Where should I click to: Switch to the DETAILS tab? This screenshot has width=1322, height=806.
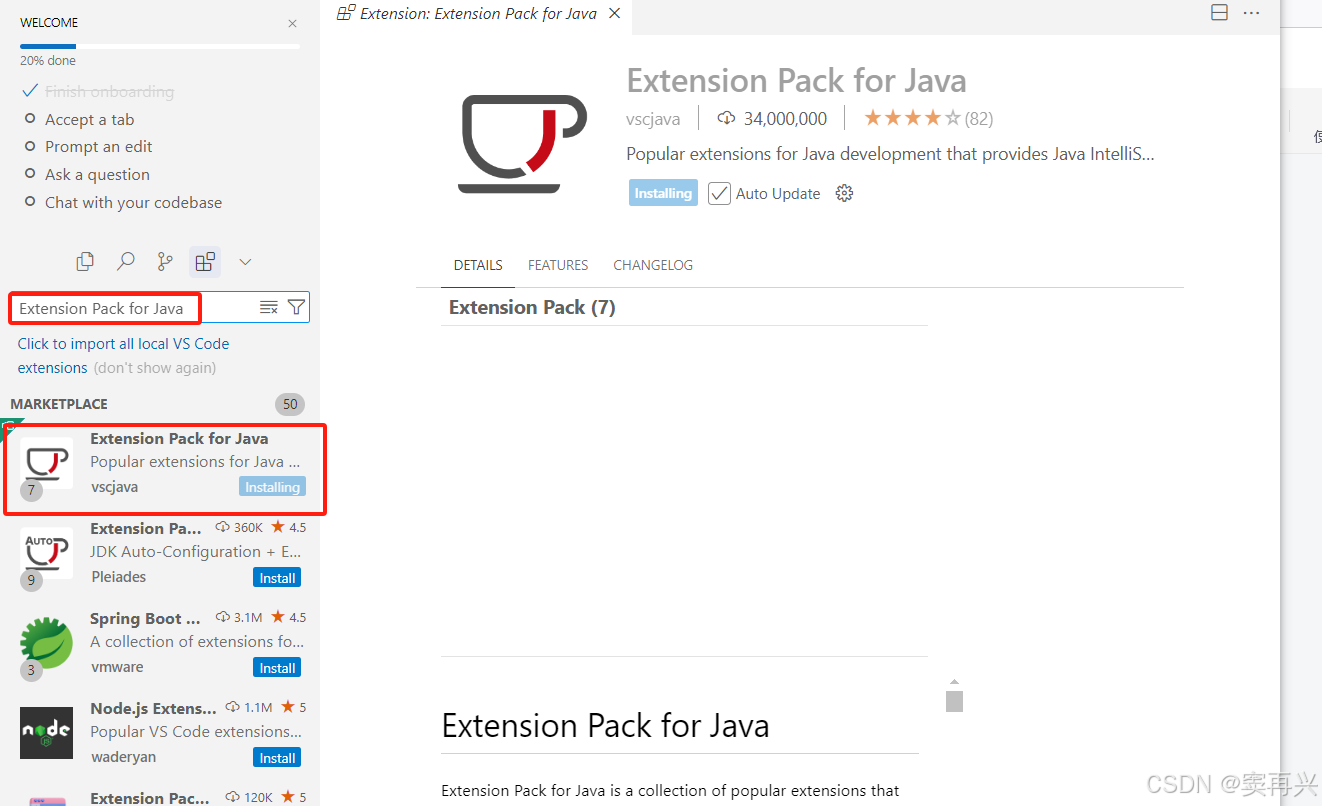[478, 265]
